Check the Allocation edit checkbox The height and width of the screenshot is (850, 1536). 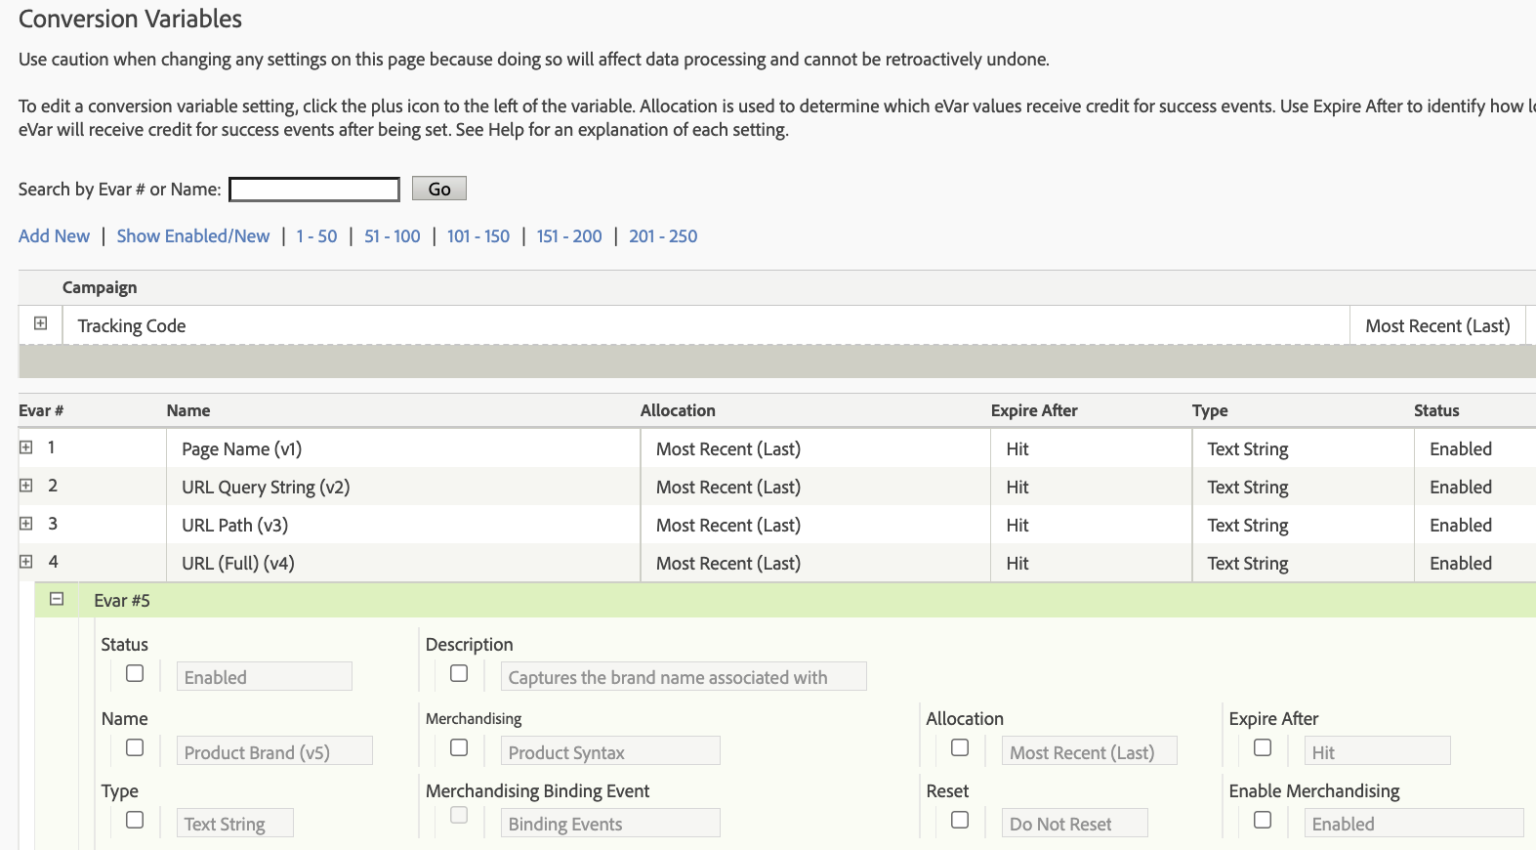click(960, 748)
